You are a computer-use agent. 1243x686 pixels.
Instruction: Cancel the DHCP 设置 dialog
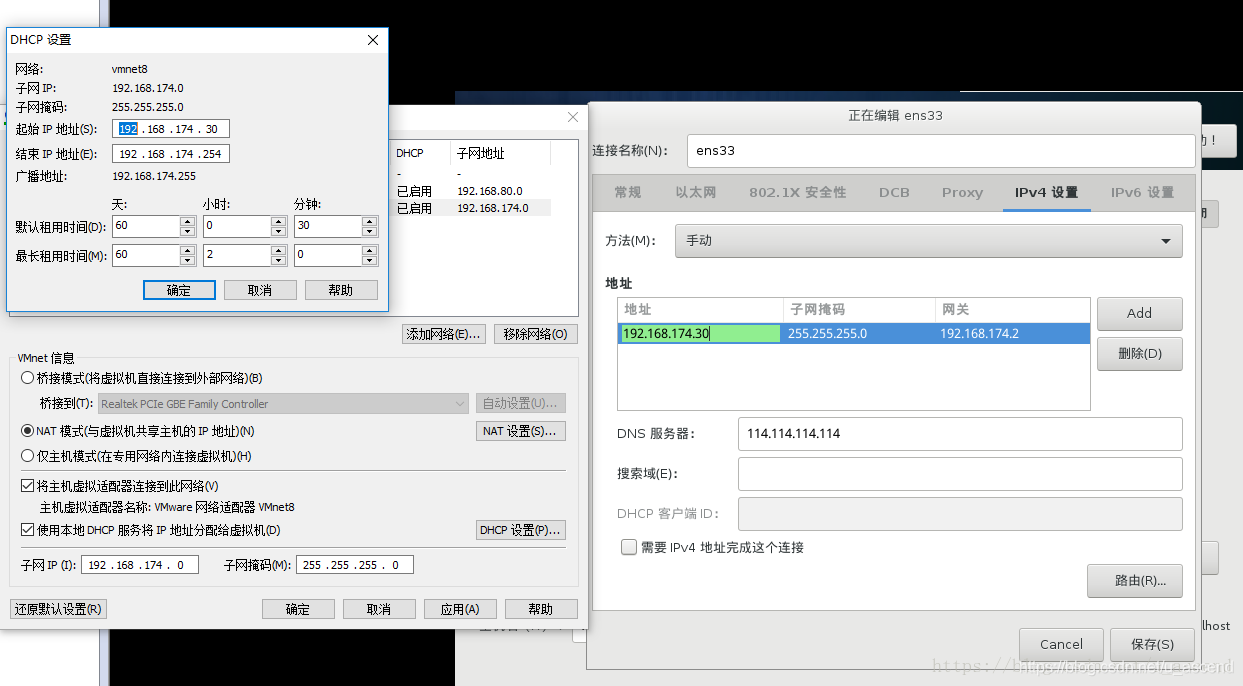point(260,290)
